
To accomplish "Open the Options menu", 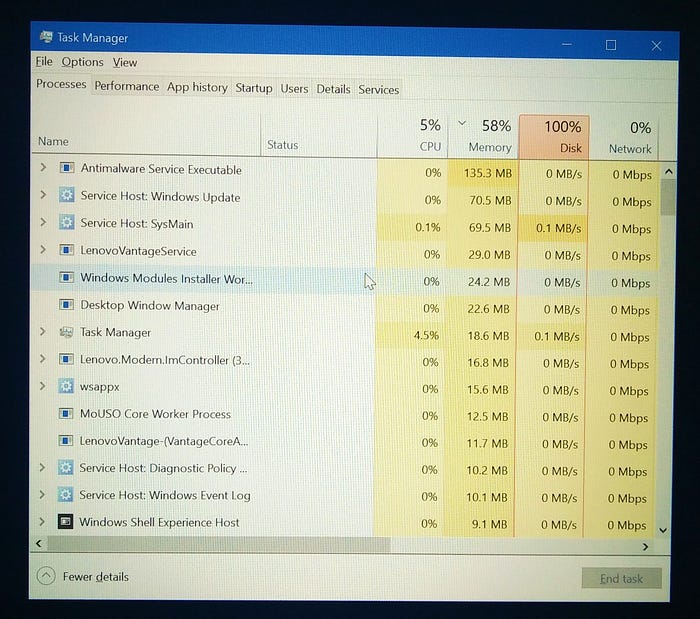I will pos(83,62).
